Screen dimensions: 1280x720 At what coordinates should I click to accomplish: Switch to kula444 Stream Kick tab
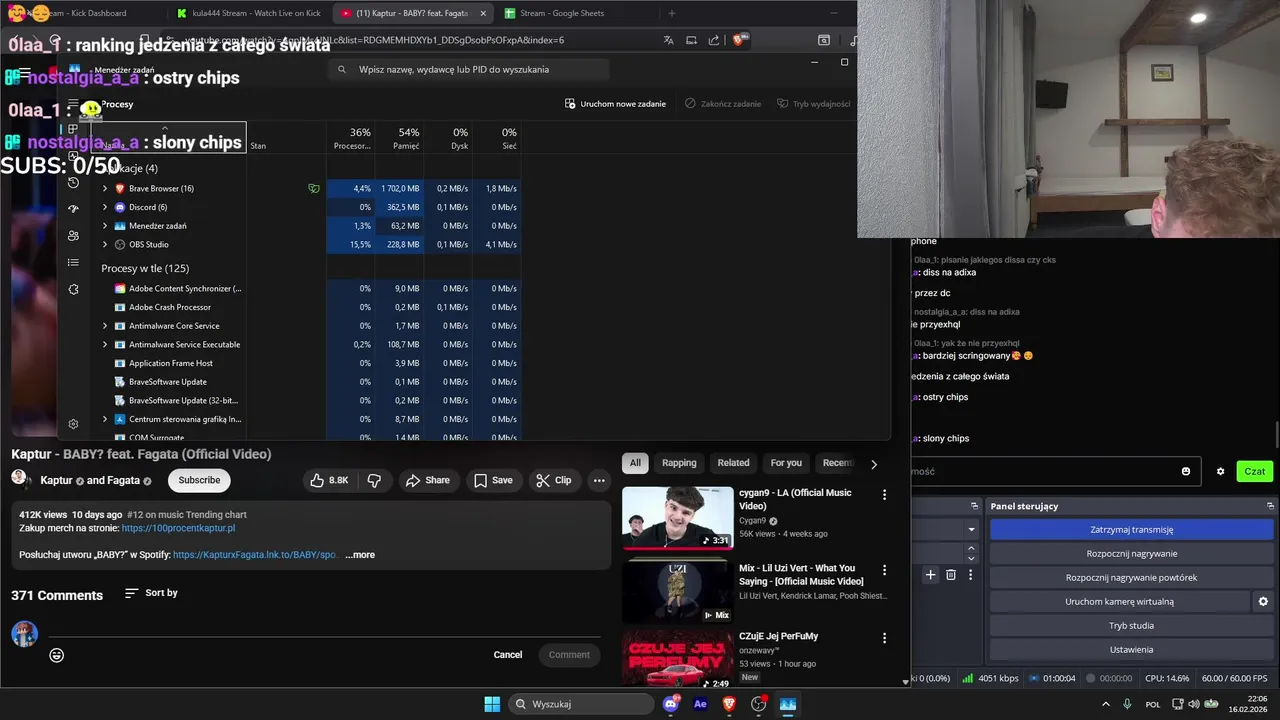[x=248, y=13]
